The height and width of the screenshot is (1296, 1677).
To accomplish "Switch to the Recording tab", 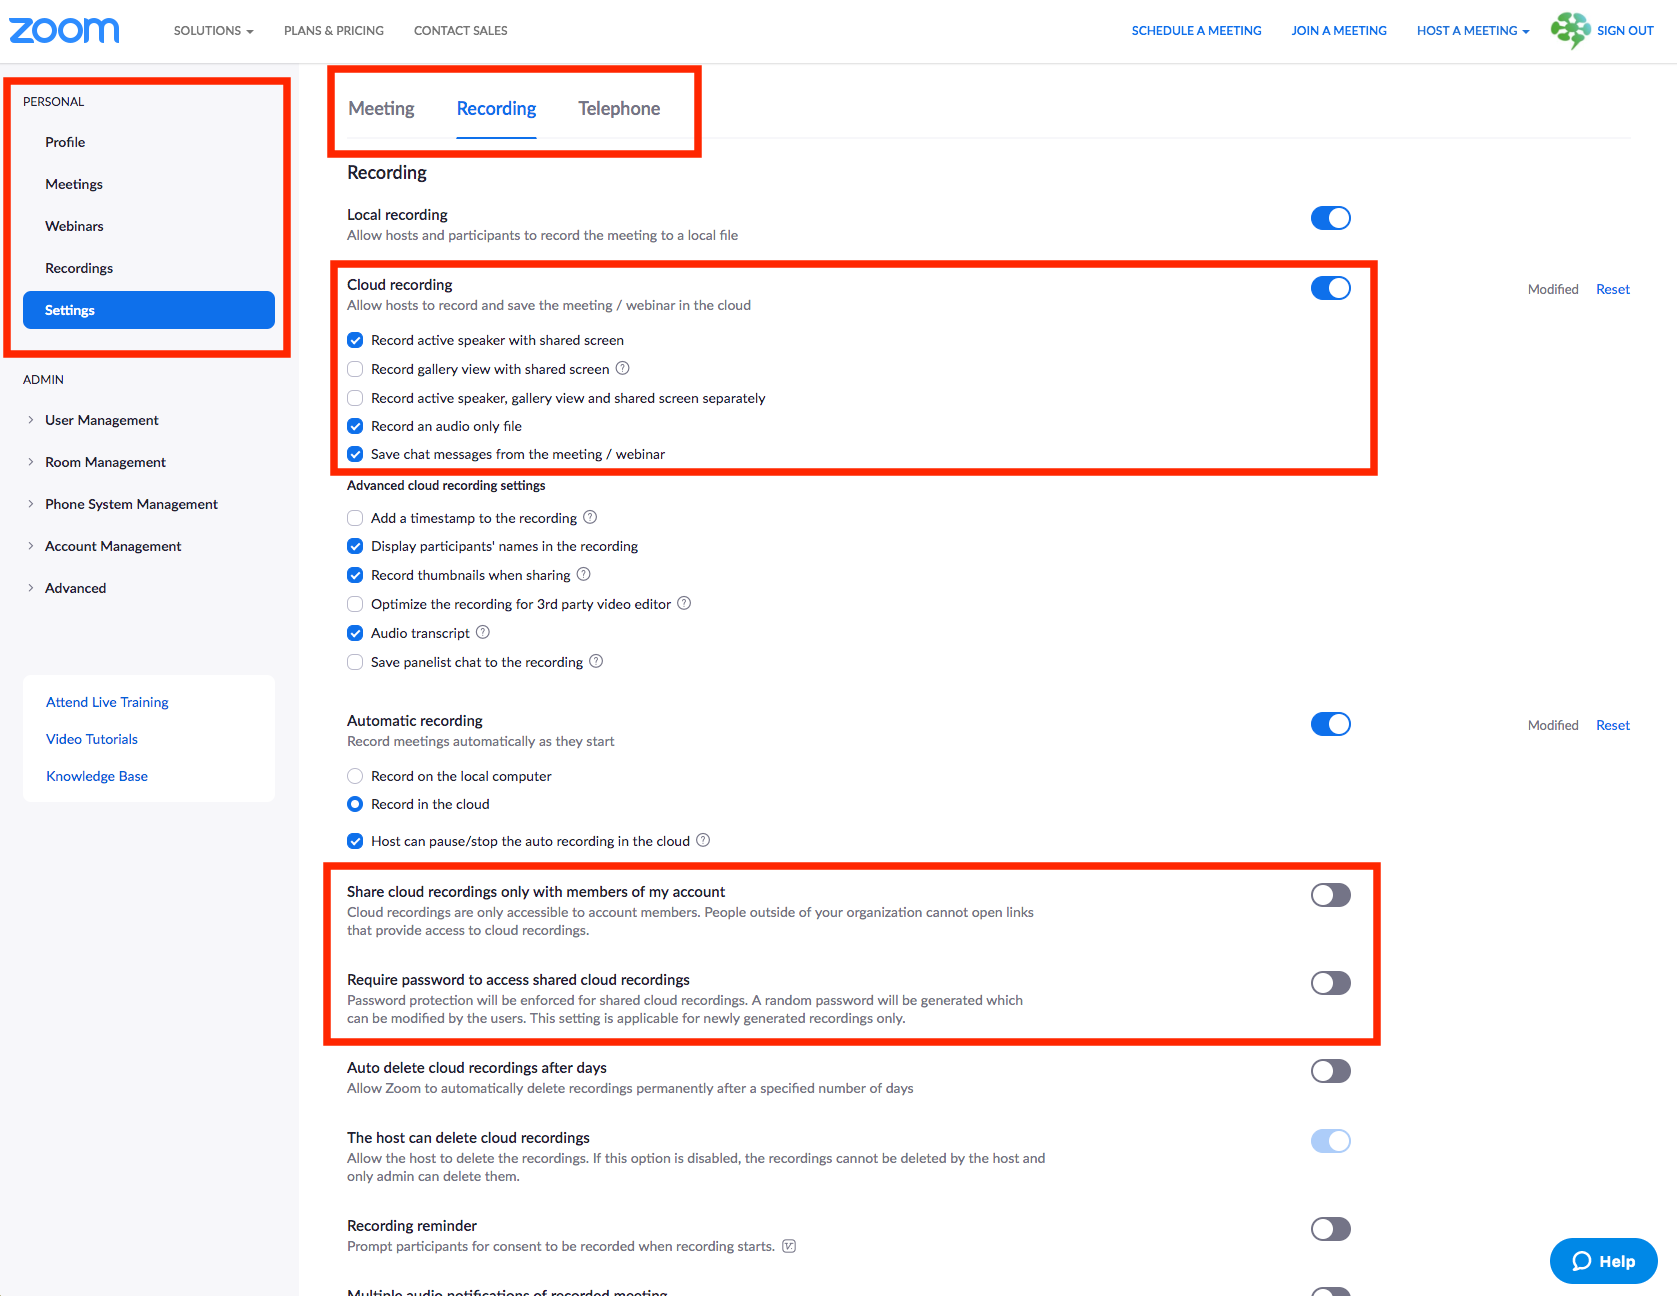I will click(496, 108).
